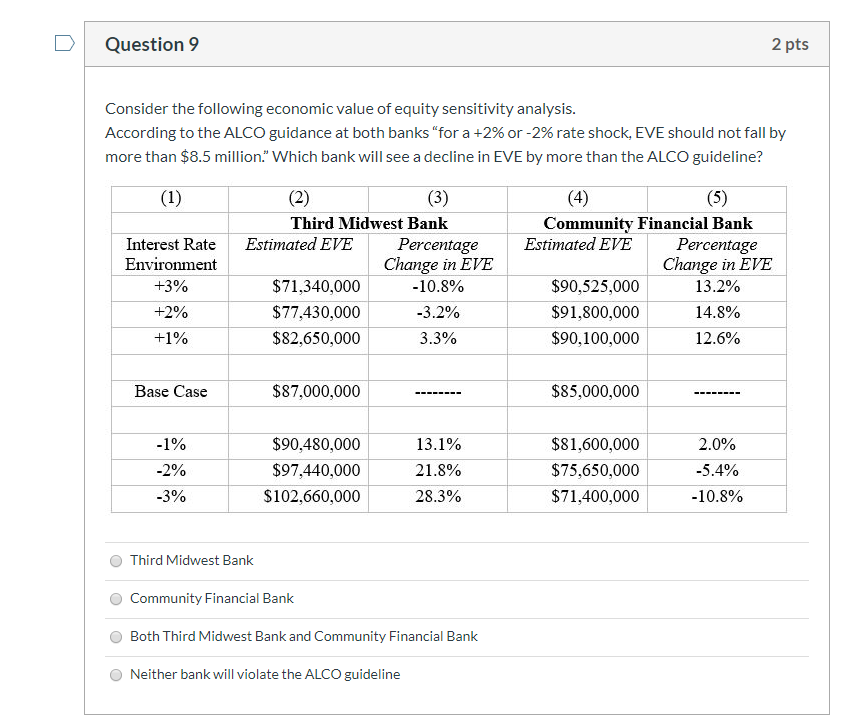Click the Interest Rate Environment column header
The height and width of the screenshot is (719, 866).
169,254
